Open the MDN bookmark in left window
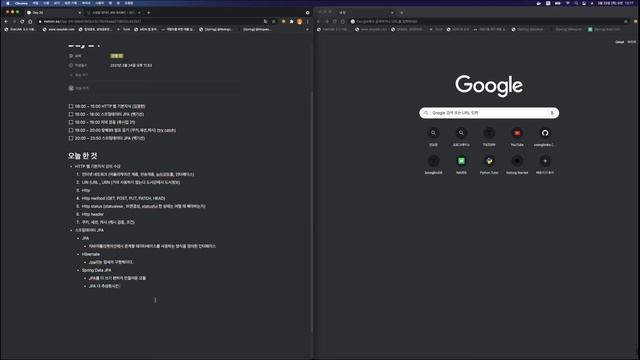The height and width of the screenshot is (360, 640). pyautogui.click(x=145, y=29)
